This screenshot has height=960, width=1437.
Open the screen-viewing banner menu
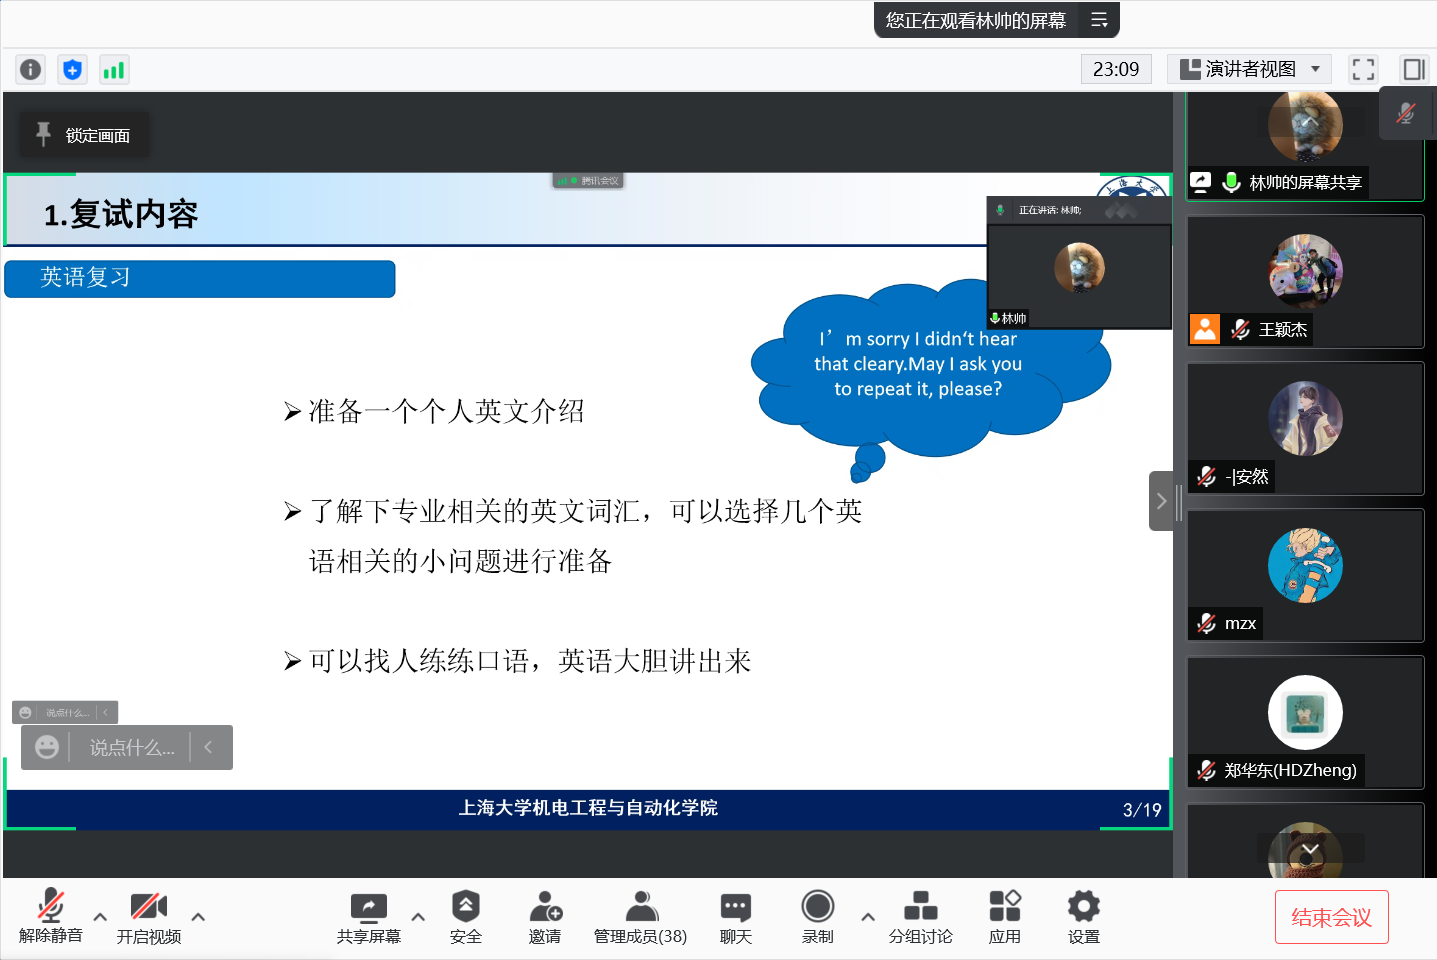[x=1099, y=20]
